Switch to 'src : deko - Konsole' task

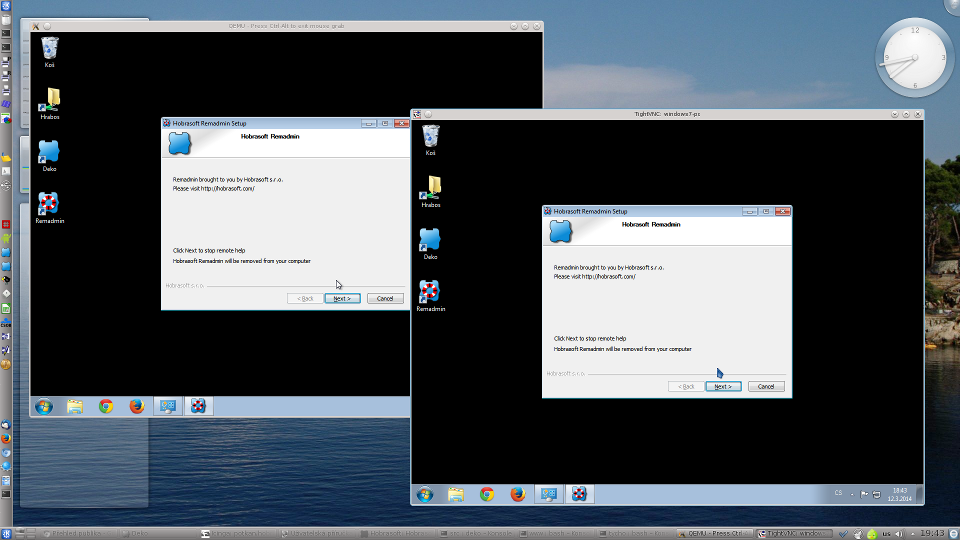[x=478, y=534]
